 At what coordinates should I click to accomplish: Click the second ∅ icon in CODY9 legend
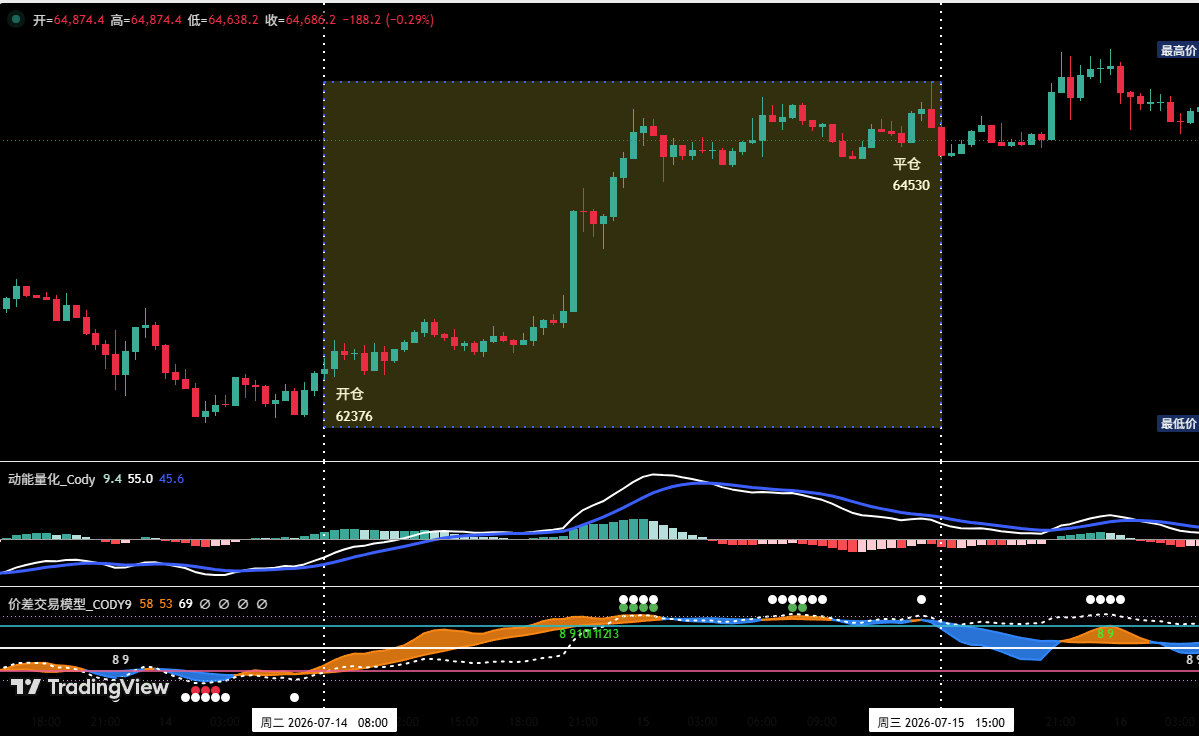pos(224,604)
